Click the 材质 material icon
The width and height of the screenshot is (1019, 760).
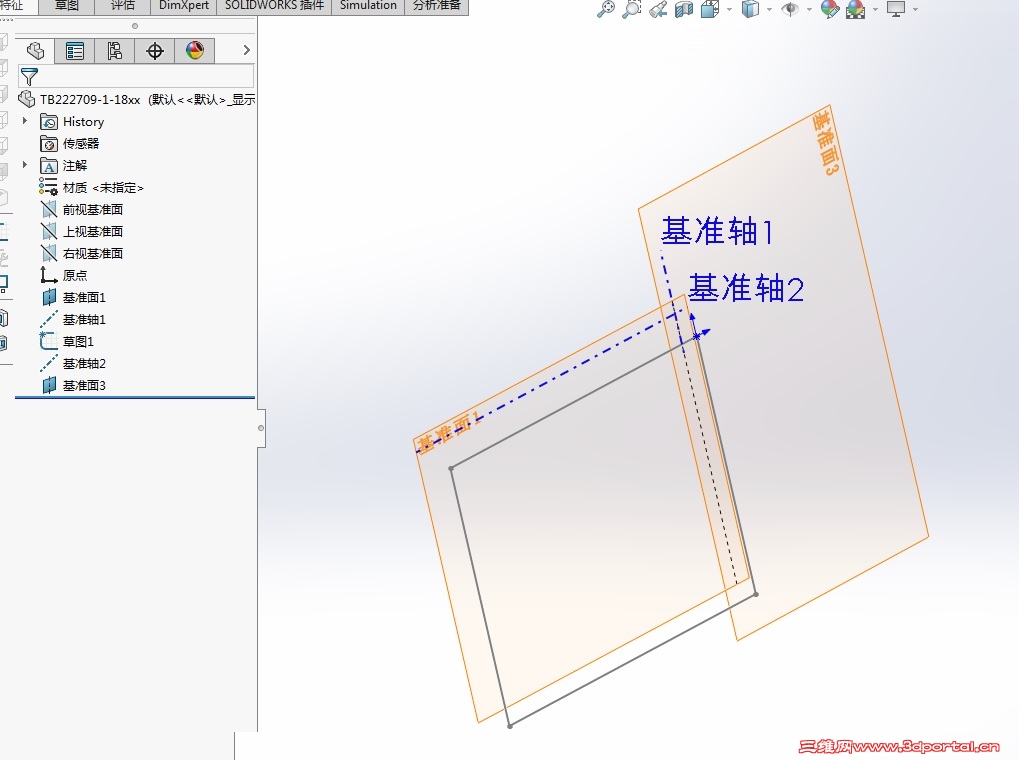48,187
